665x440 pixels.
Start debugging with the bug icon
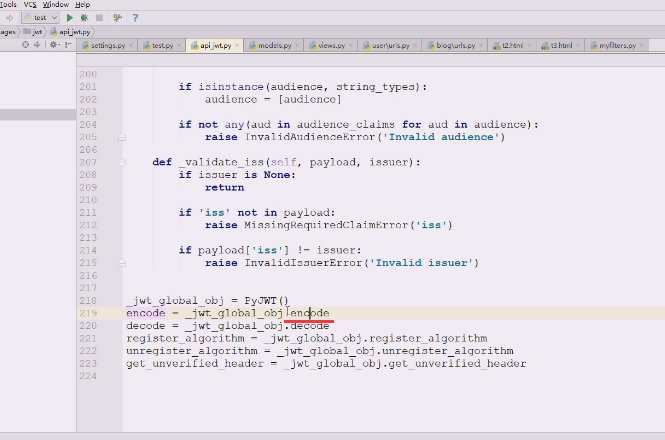[84, 18]
